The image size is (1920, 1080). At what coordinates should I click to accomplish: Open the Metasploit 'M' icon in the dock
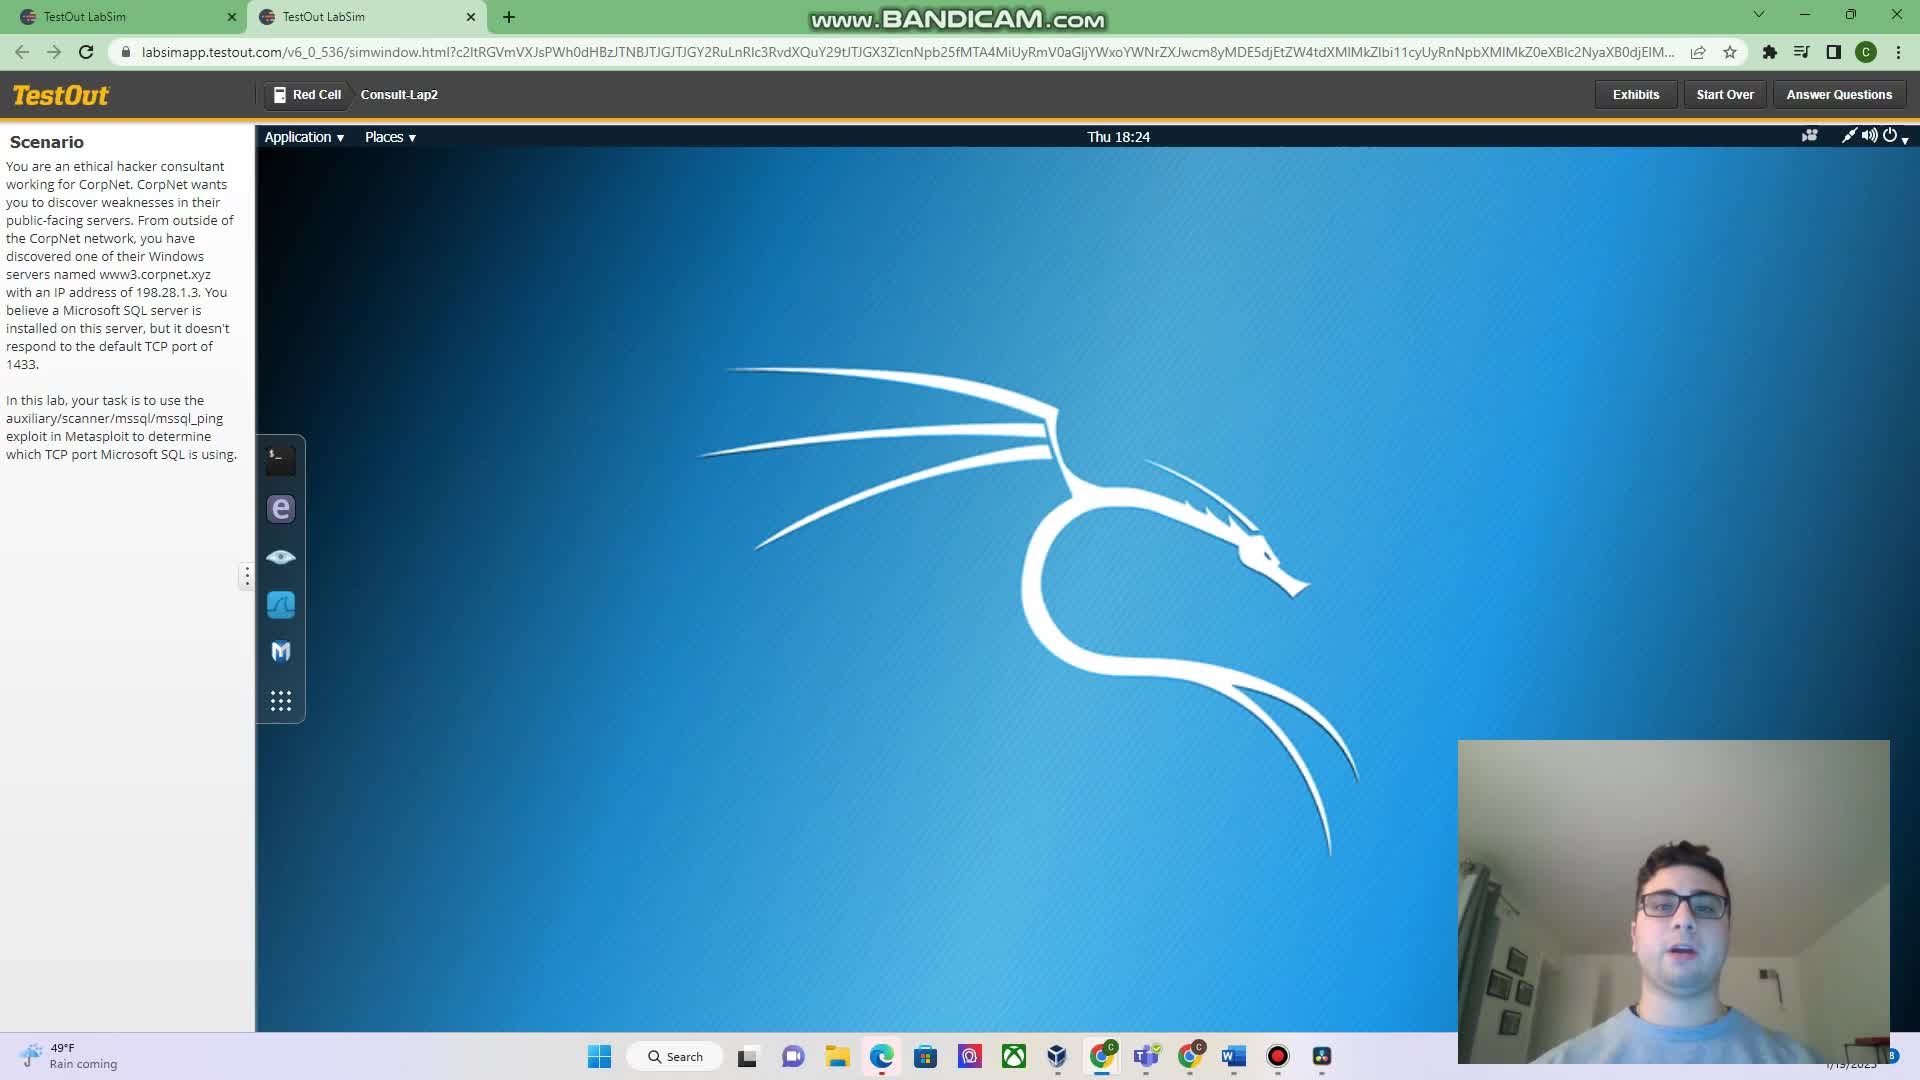point(280,652)
